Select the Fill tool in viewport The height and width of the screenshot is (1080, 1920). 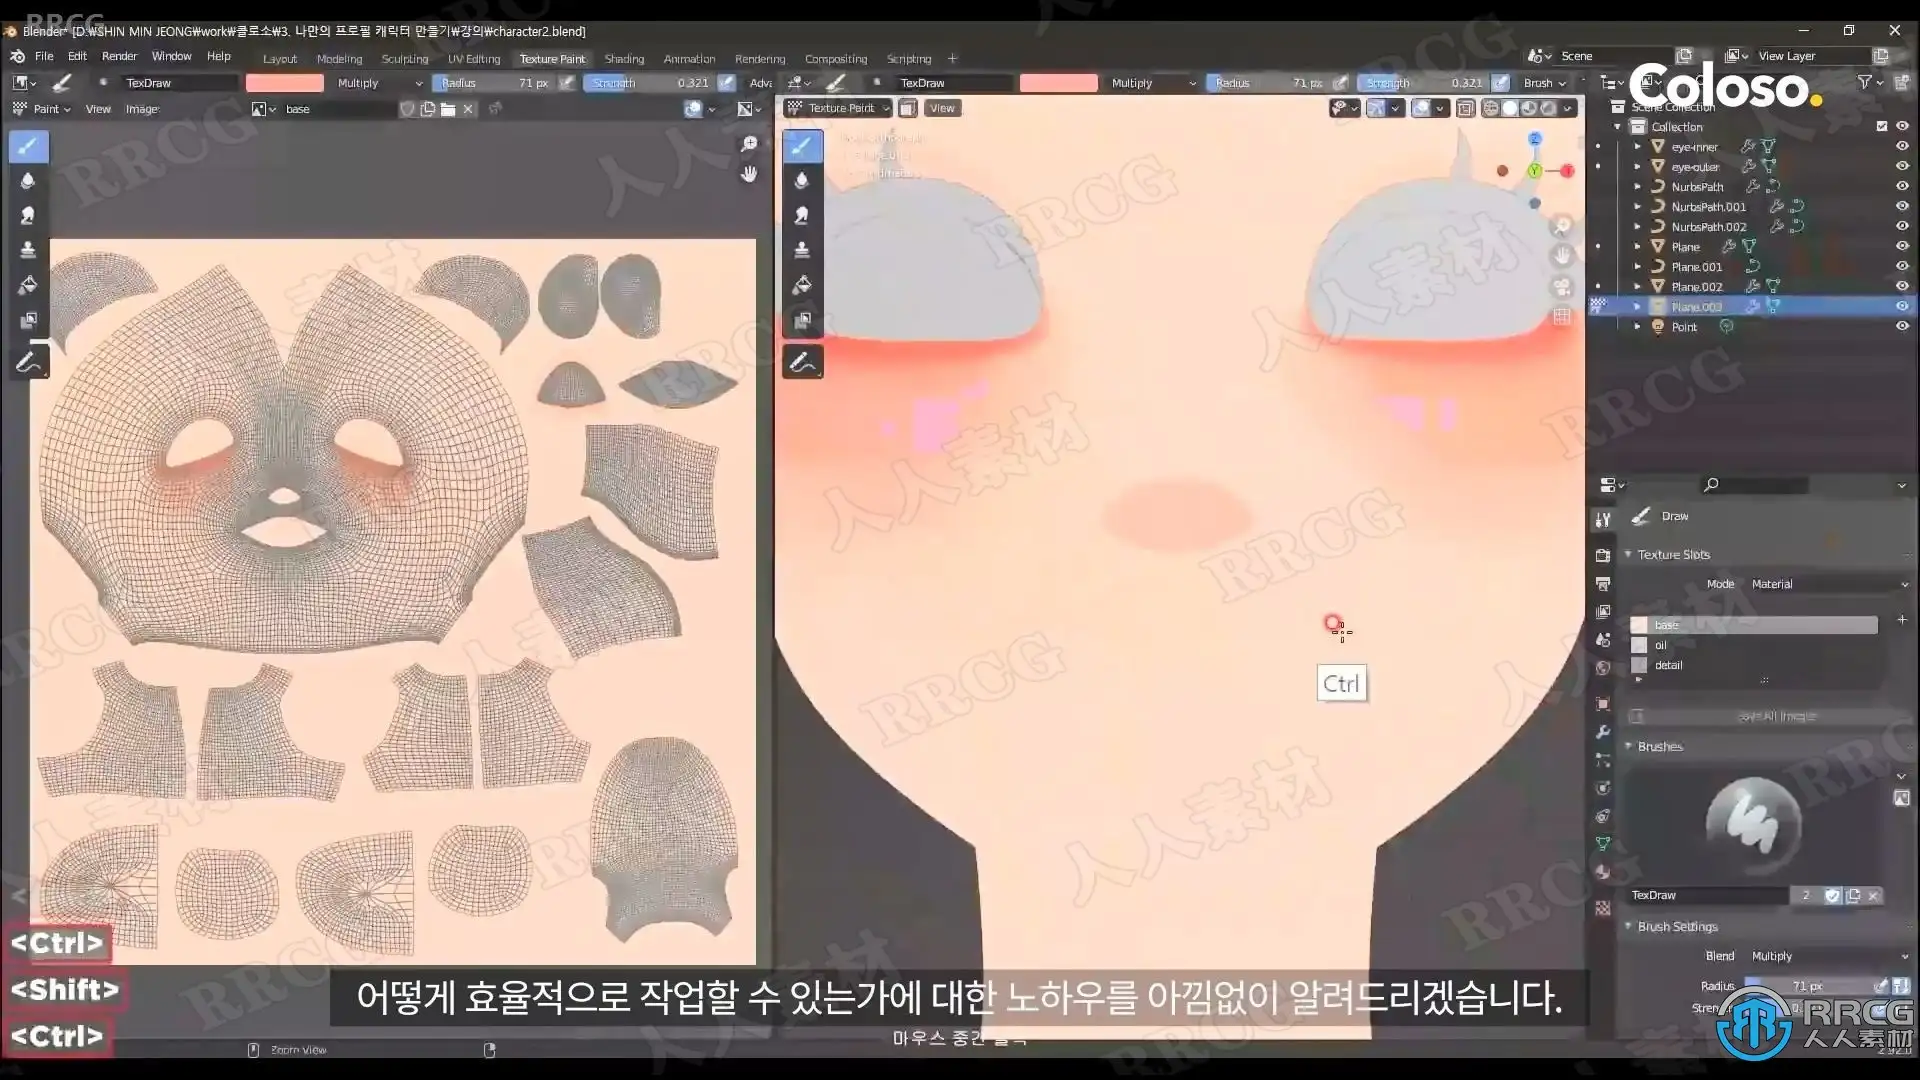click(801, 286)
